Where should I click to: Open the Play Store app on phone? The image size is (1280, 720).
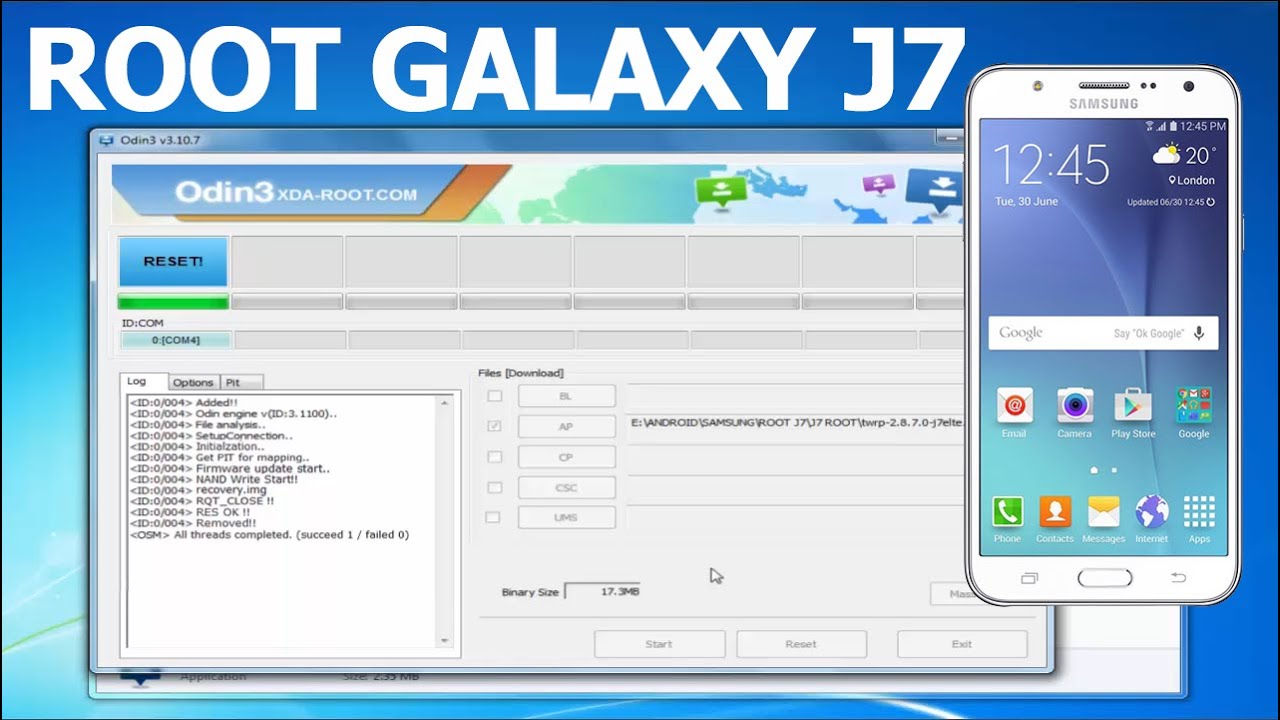pos(1133,412)
